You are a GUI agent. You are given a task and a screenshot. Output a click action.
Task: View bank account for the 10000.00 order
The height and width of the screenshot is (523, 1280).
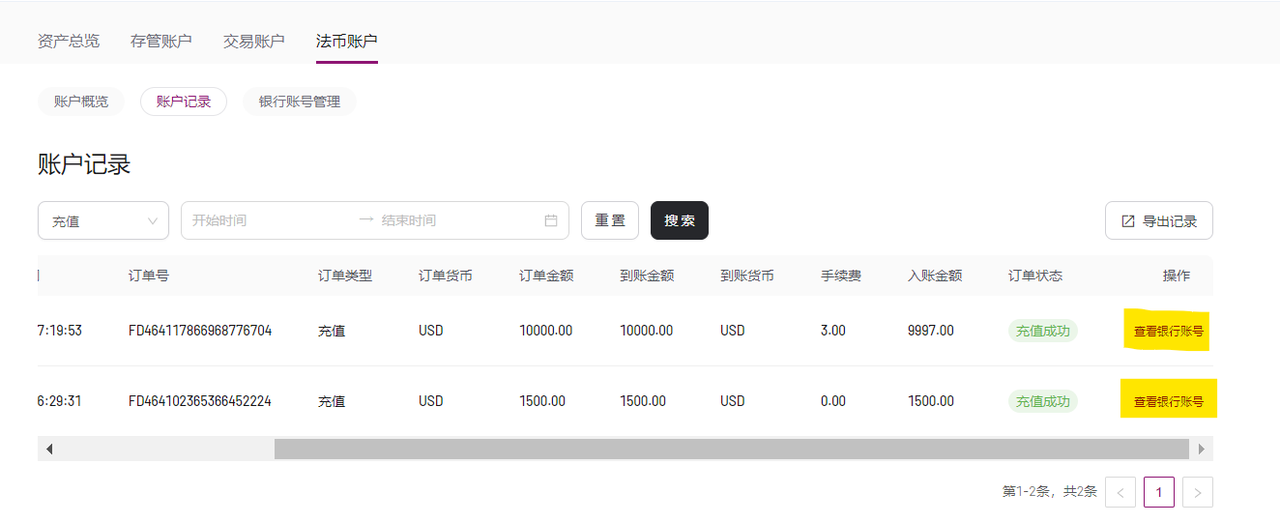point(1168,331)
